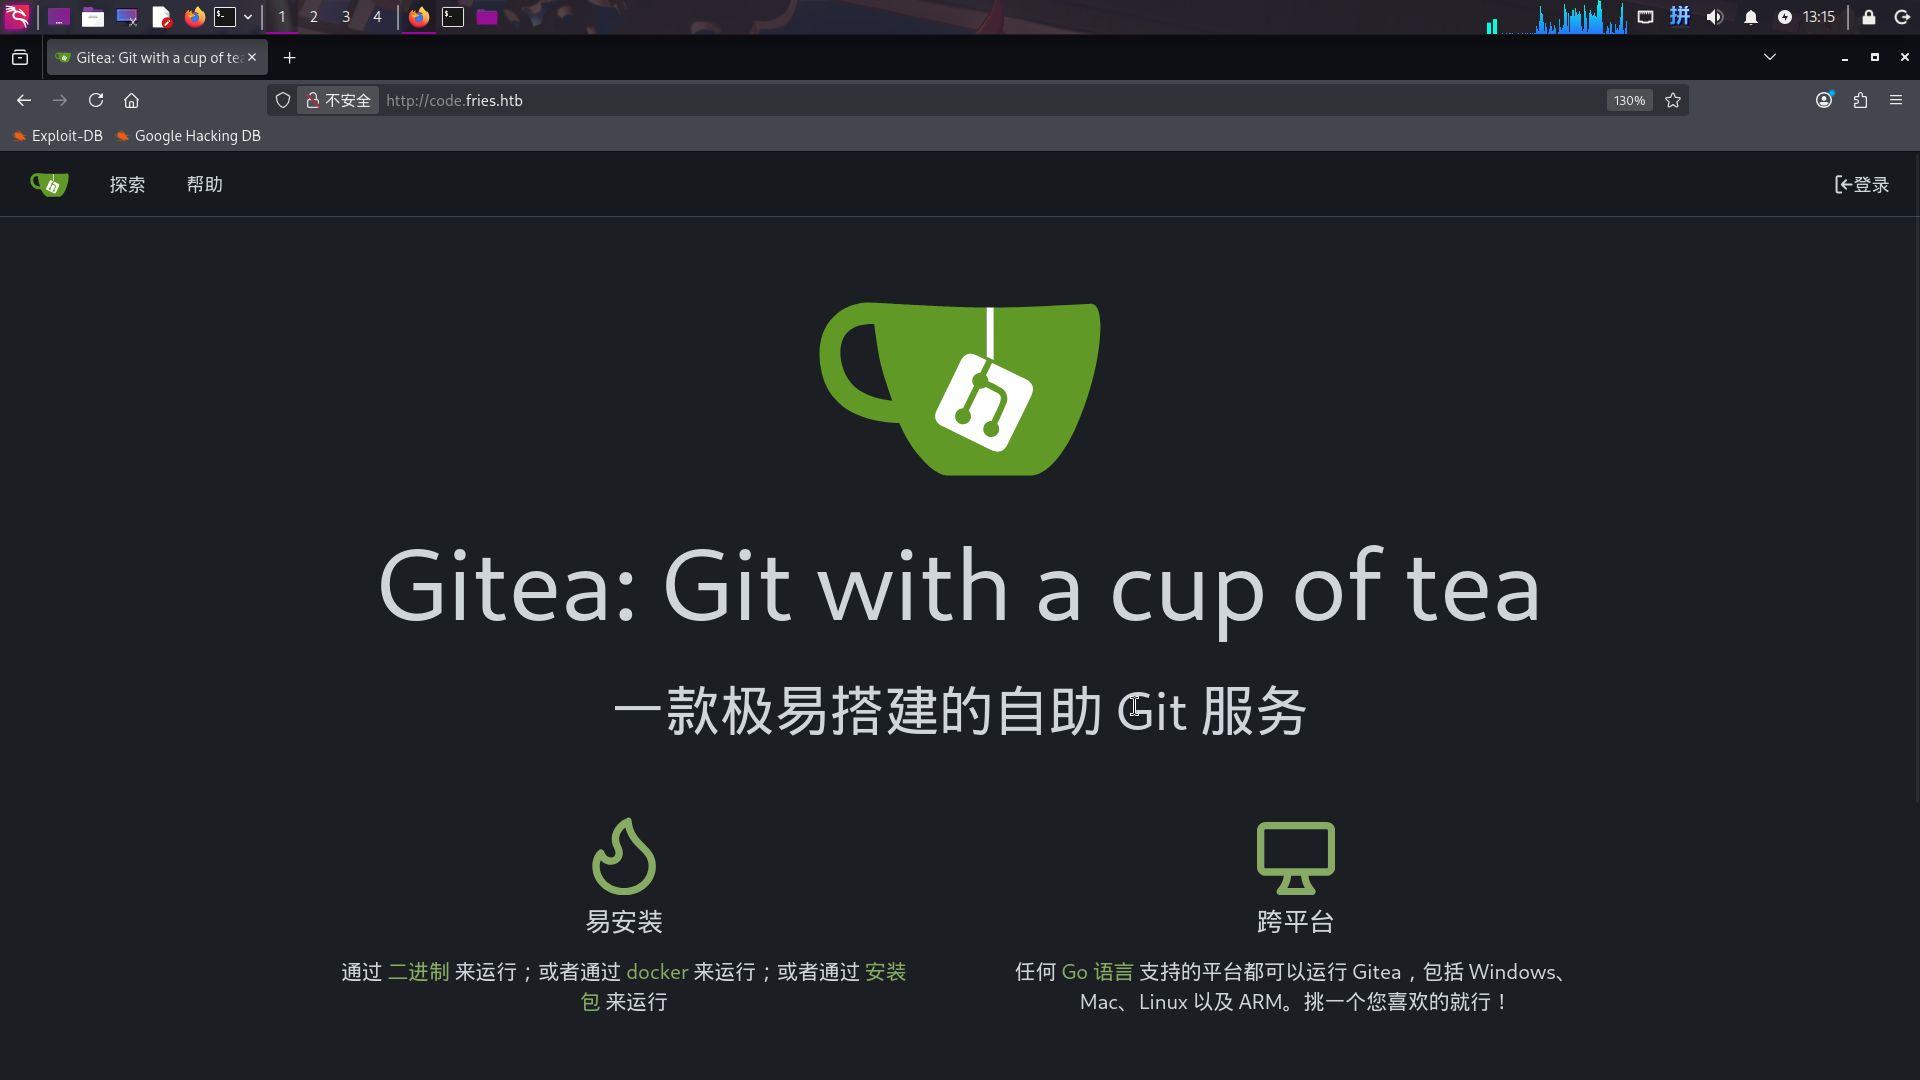Open the 帮助 help menu
Viewport: 1920px width, 1080px height.
(x=205, y=185)
